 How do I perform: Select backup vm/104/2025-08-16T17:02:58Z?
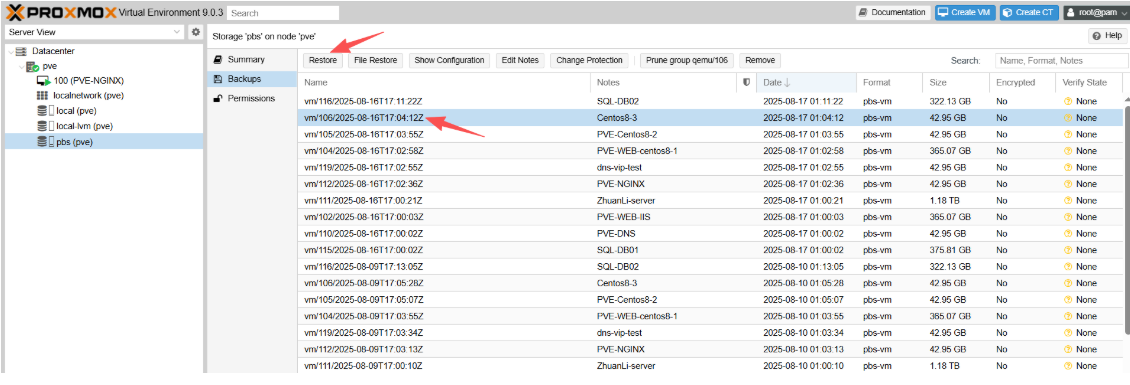710,151
